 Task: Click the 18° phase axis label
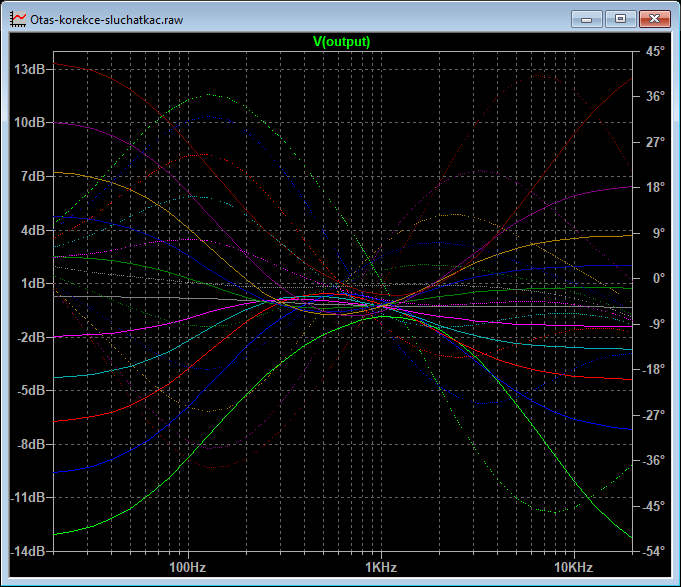655,187
